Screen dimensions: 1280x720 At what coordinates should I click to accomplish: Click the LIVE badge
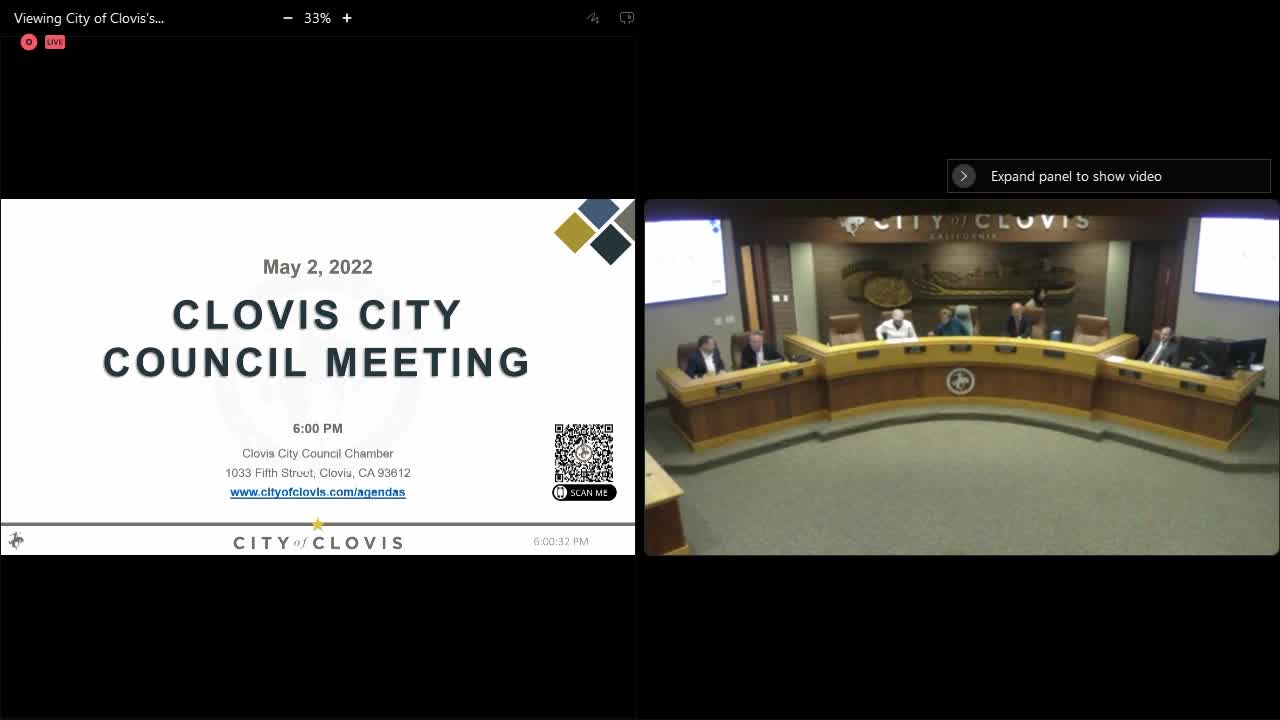click(55, 42)
